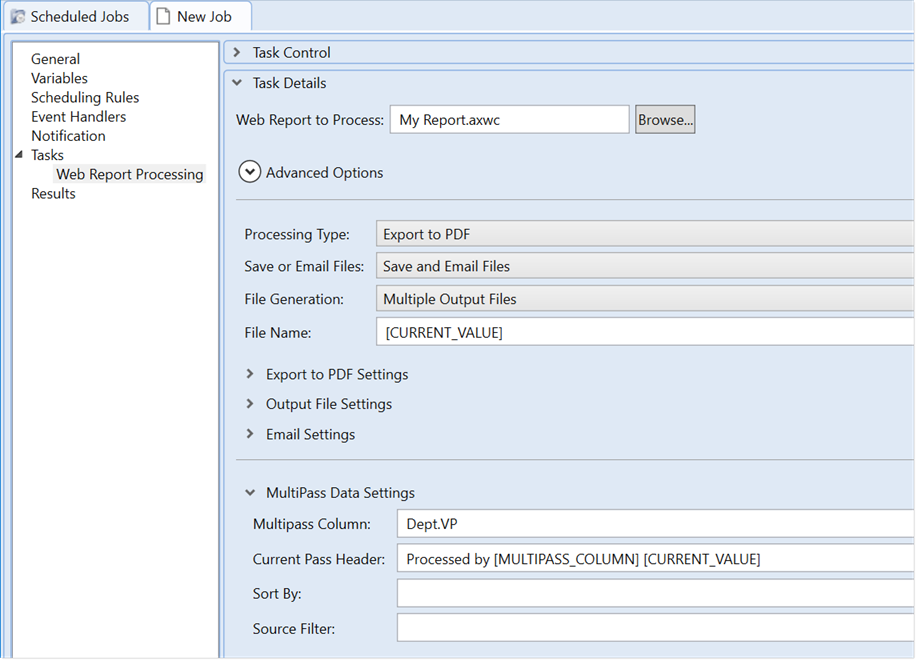Expand Email Settings section
The height and width of the screenshot is (661, 917).
[x=250, y=434]
